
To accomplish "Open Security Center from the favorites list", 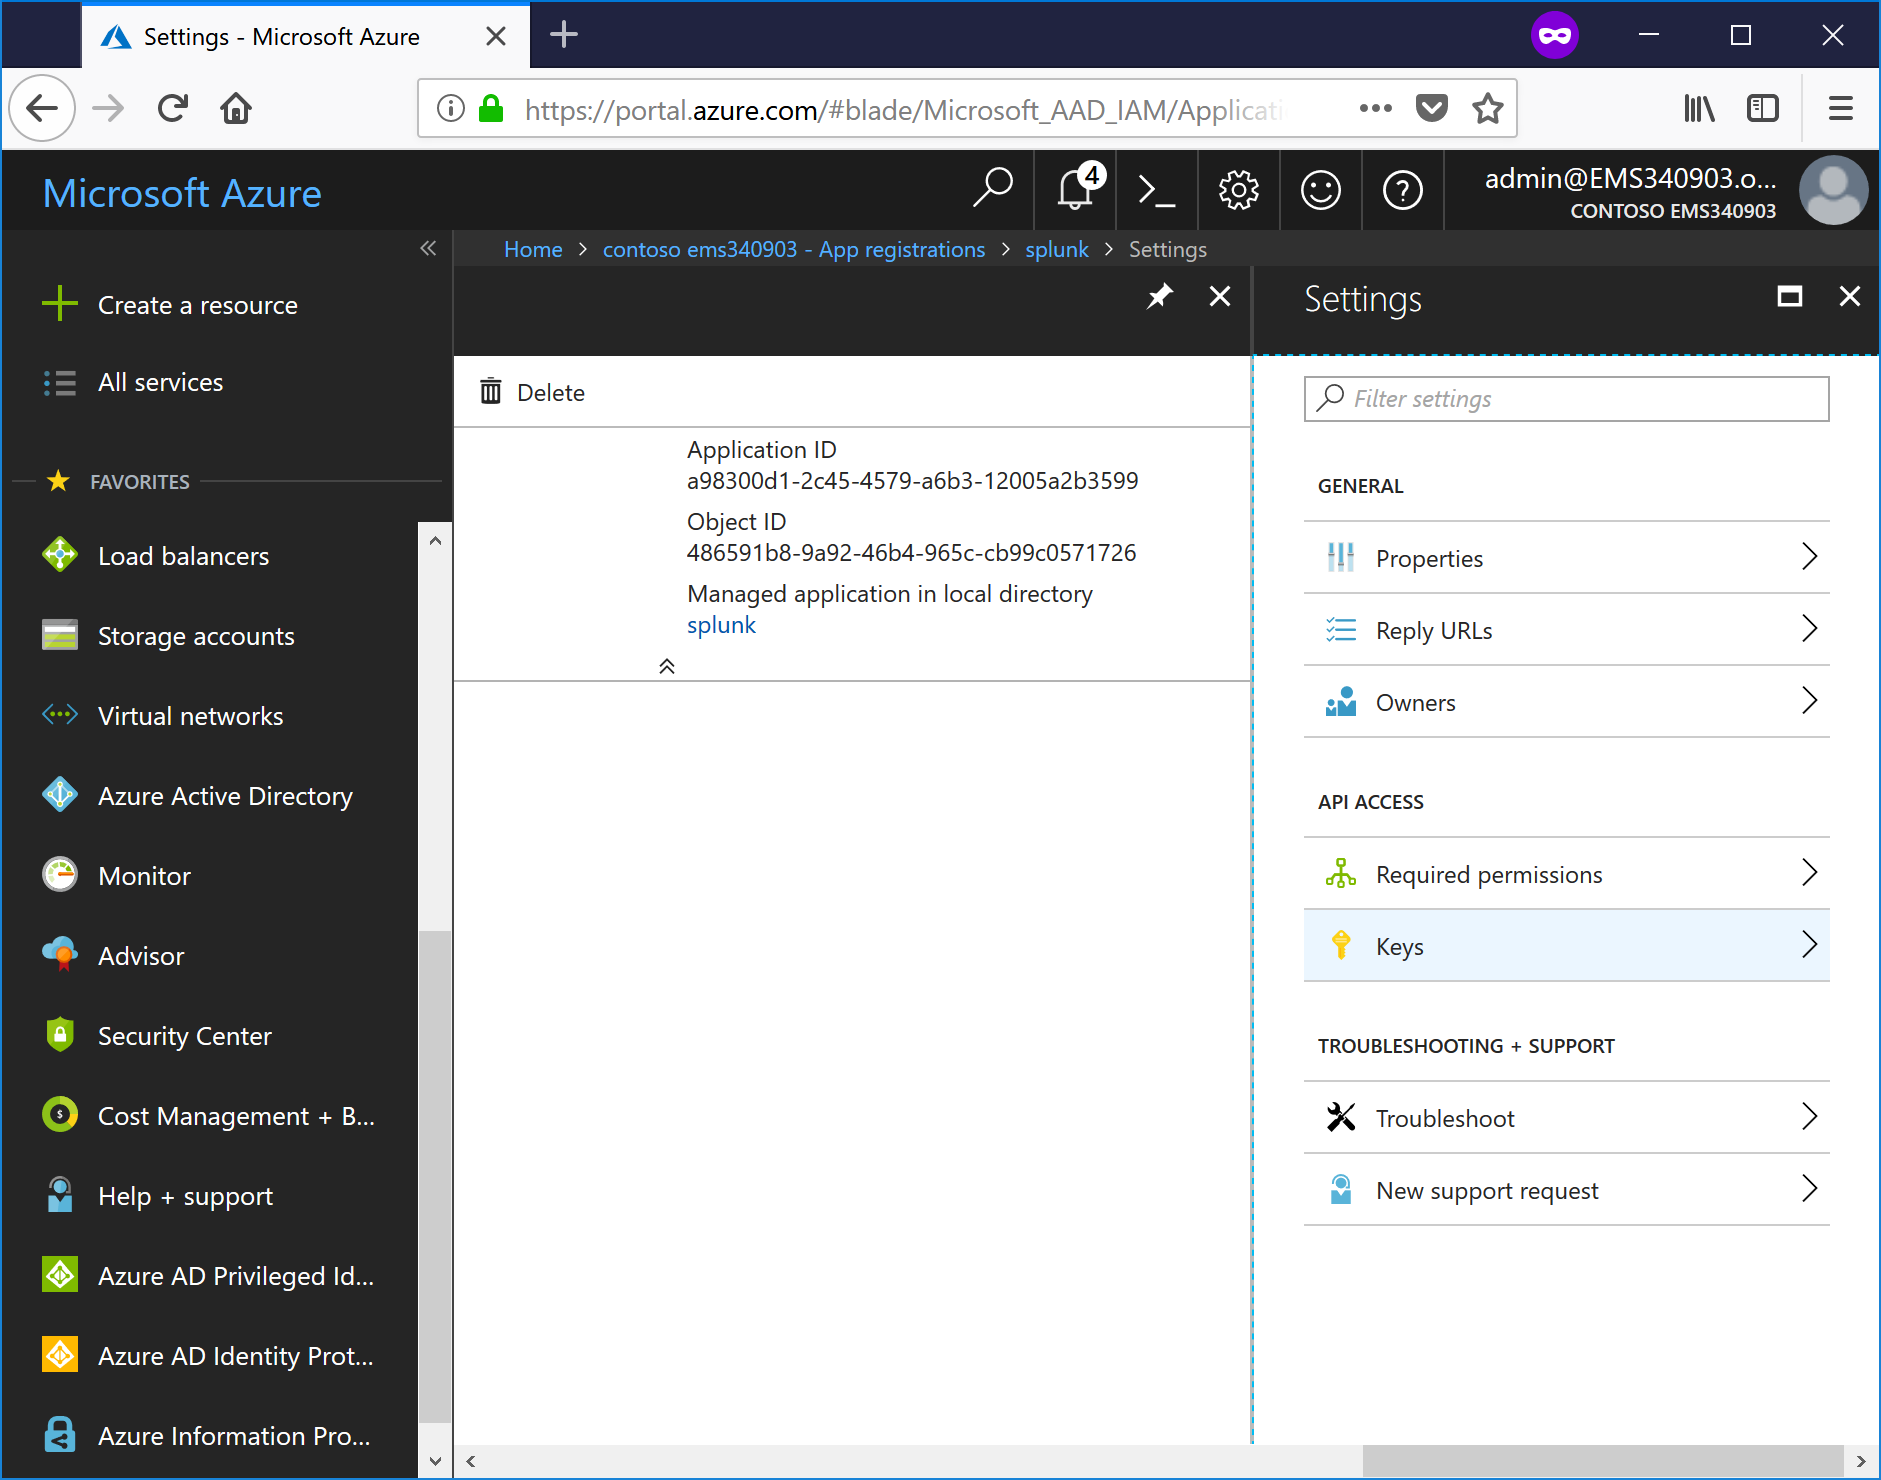I will click(x=184, y=1036).
